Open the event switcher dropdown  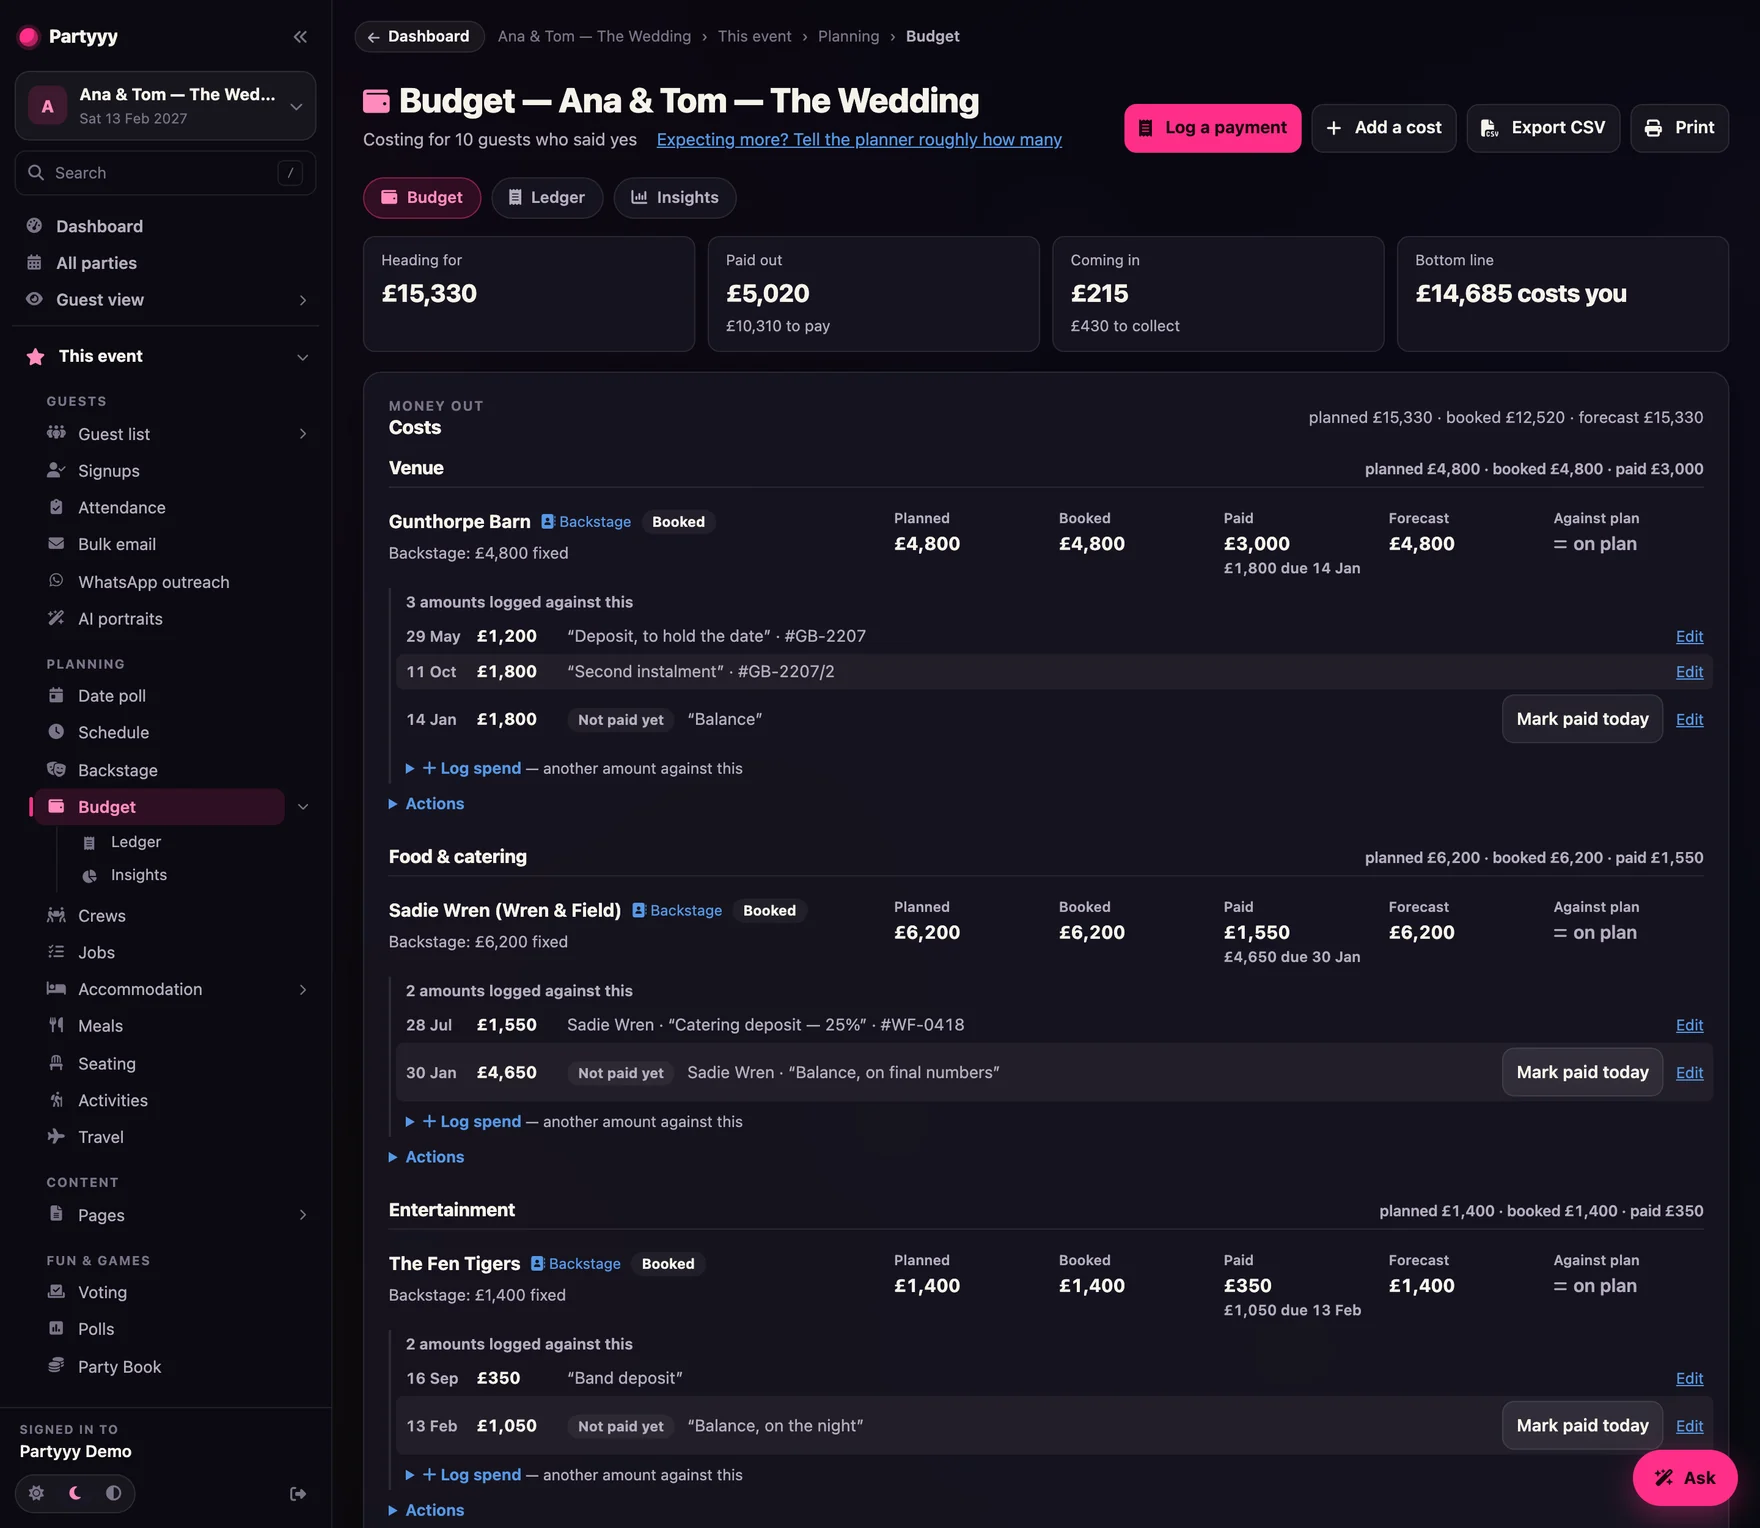tap(165, 106)
